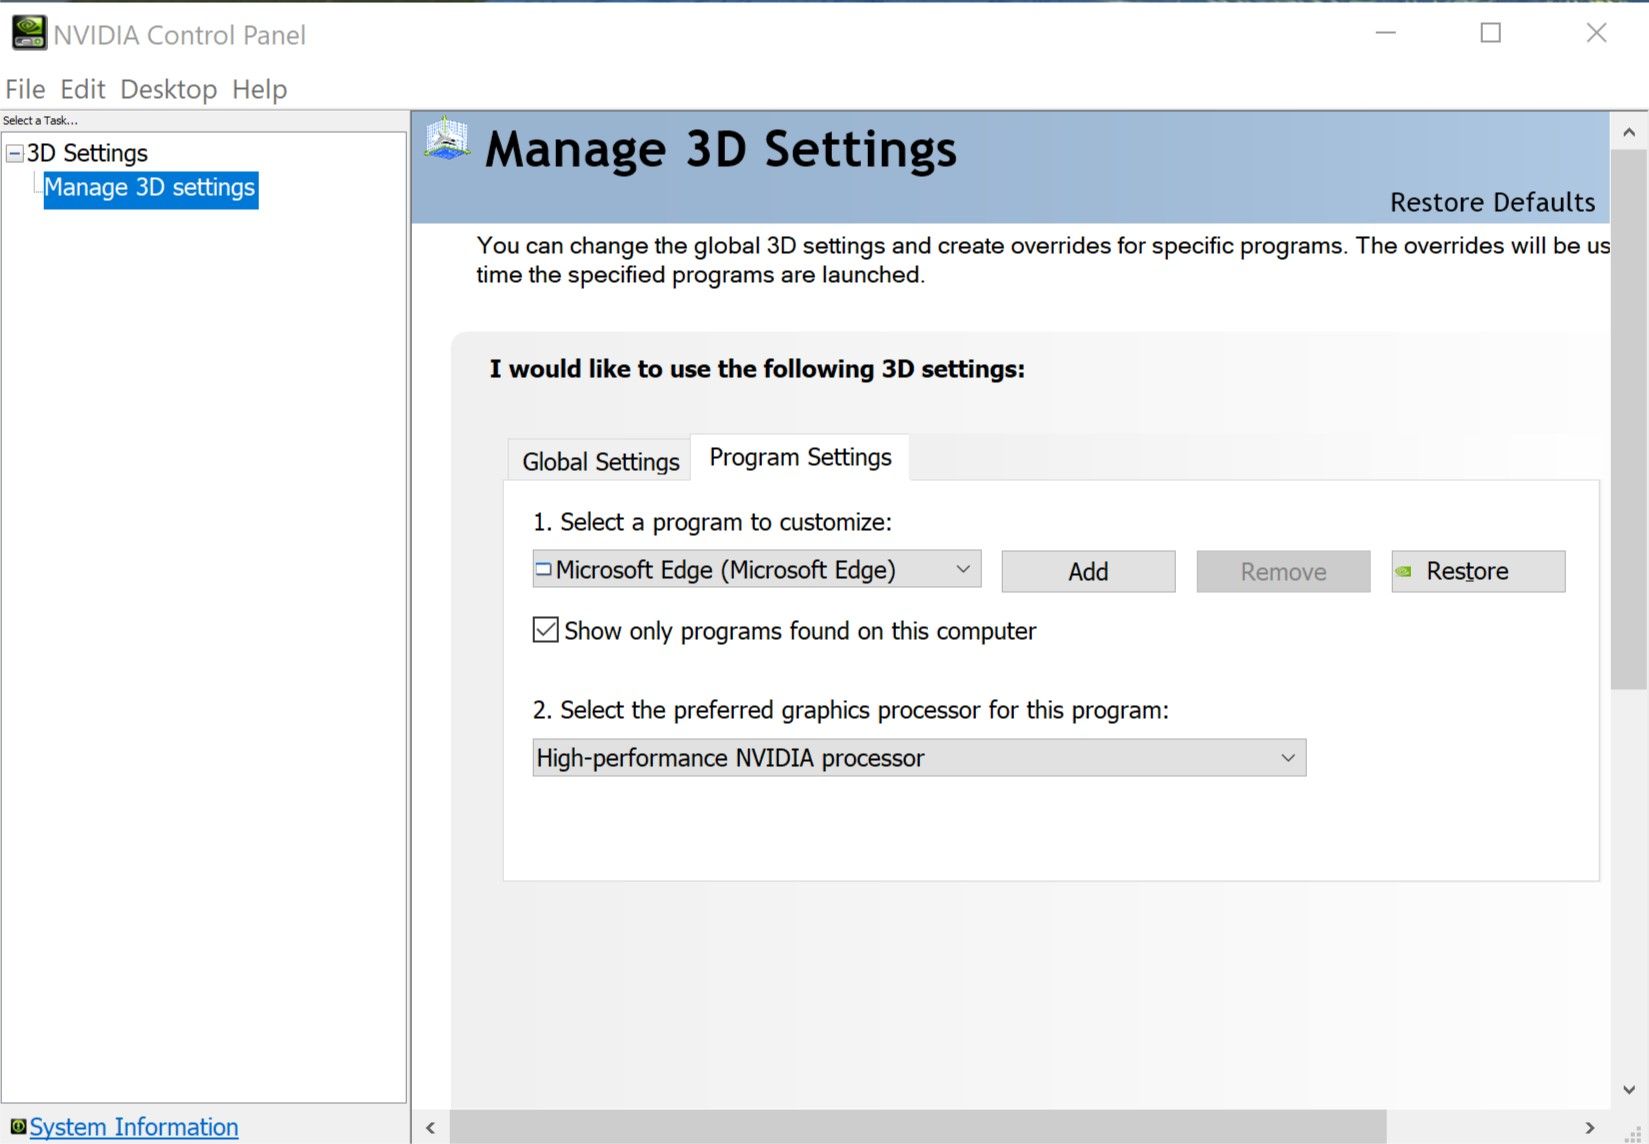Viewport: 1649px width, 1144px height.
Task: Click the vertical scrollbar thumb
Action: 1629,420
